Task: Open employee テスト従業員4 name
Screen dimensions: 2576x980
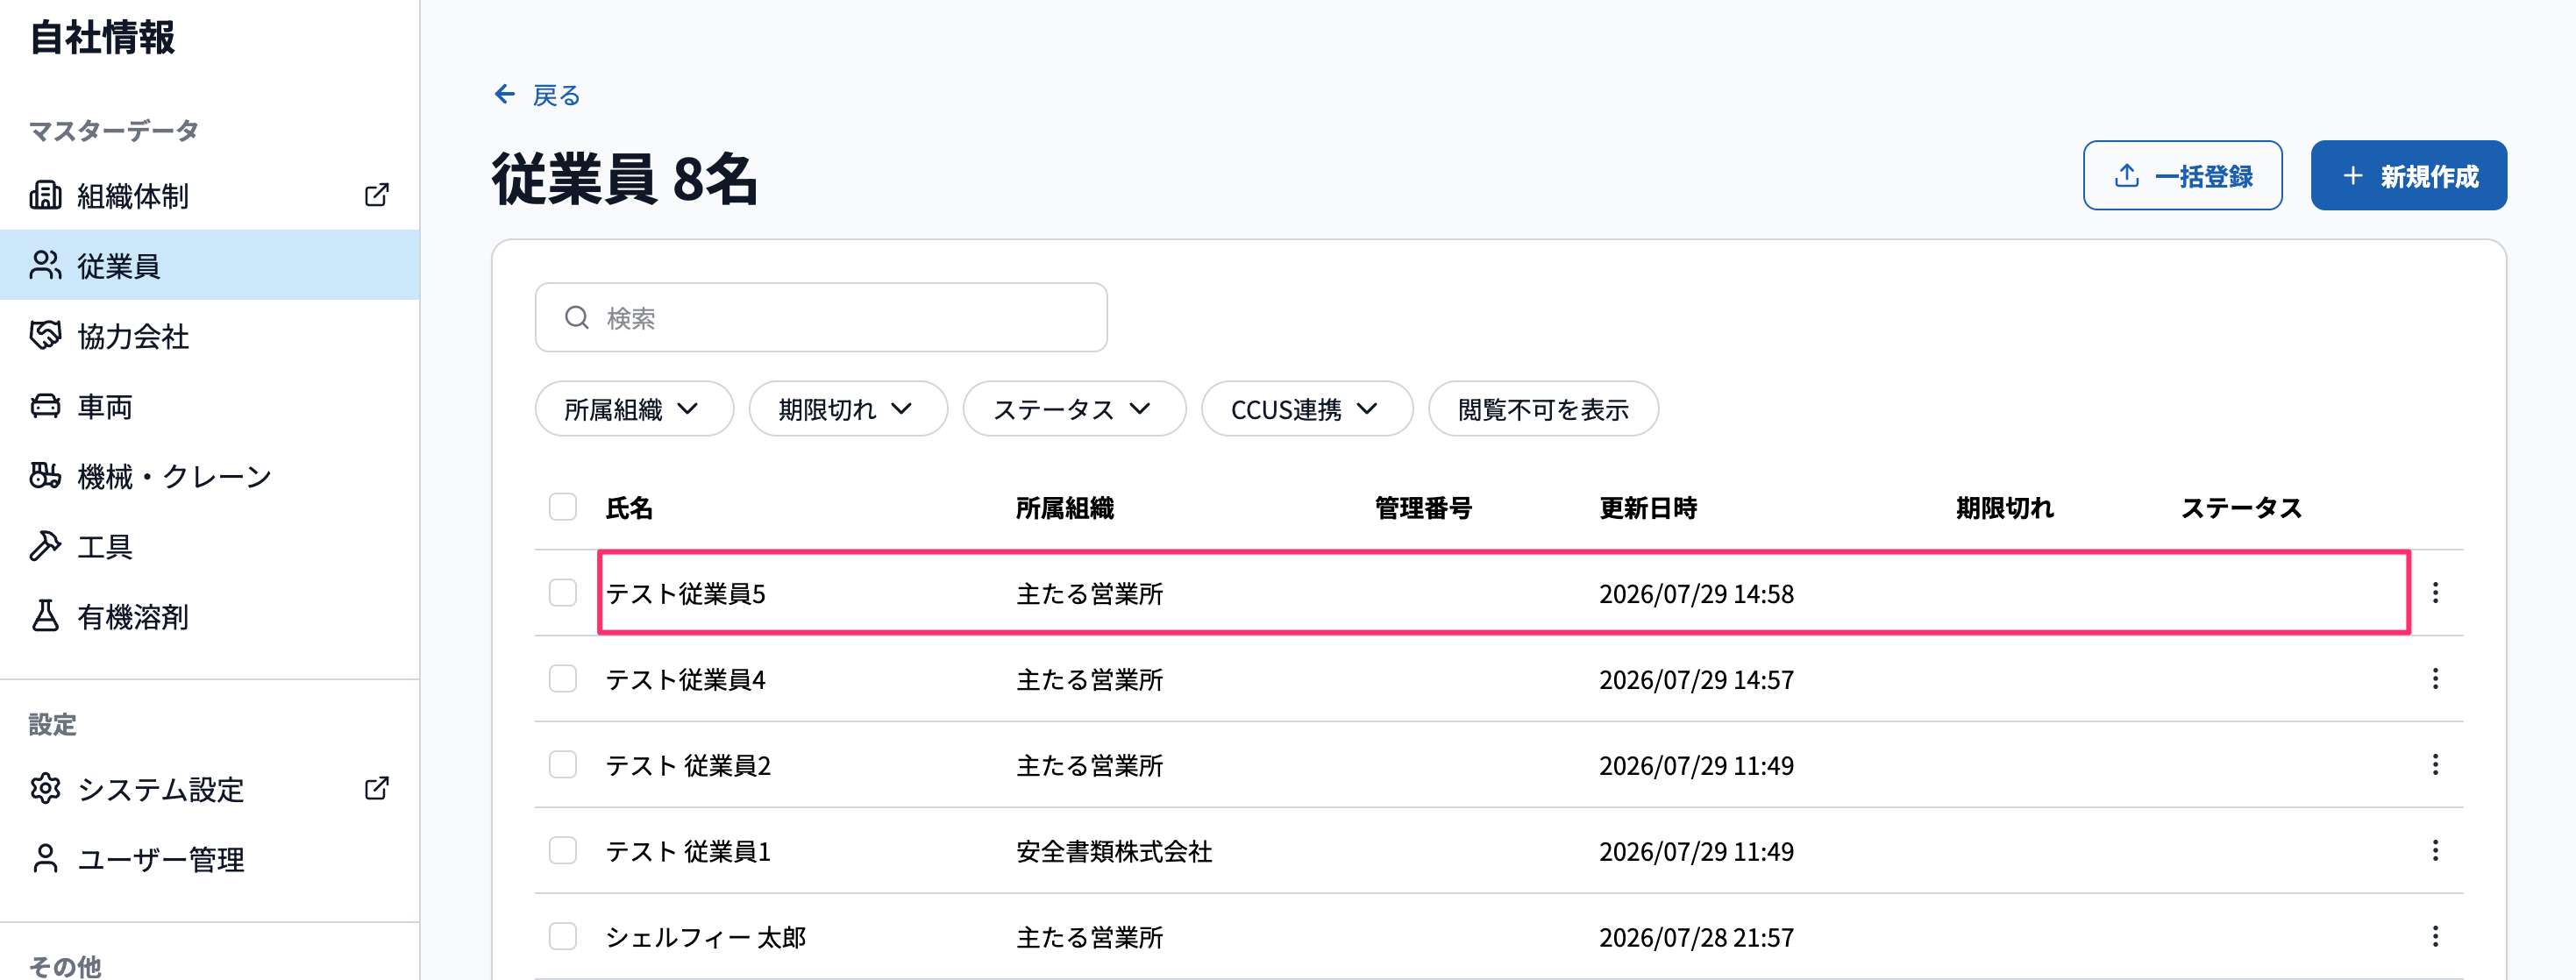Action: click(x=685, y=680)
